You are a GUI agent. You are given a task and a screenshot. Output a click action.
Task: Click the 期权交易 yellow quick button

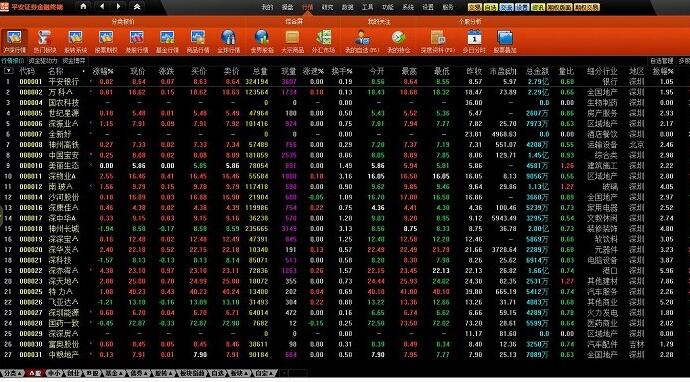click(586, 7)
